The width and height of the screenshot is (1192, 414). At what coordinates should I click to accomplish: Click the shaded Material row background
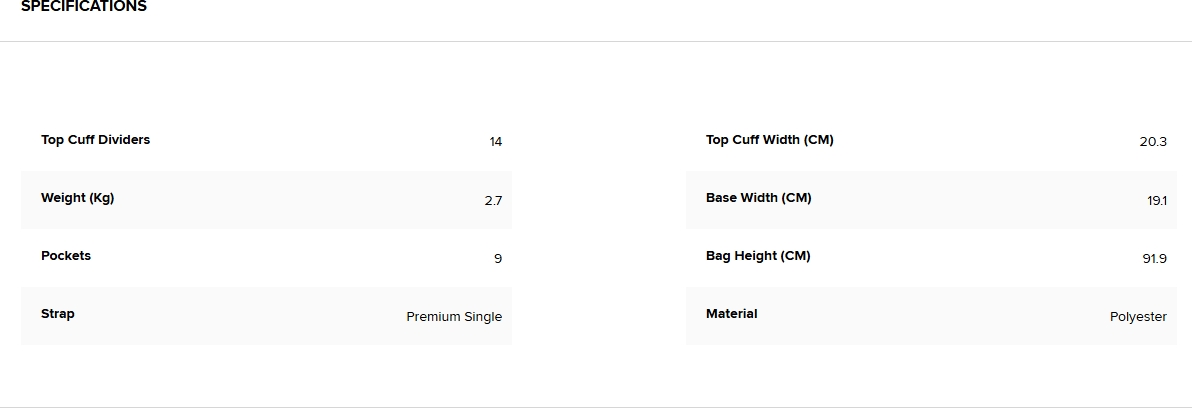click(x=930, y=316)
